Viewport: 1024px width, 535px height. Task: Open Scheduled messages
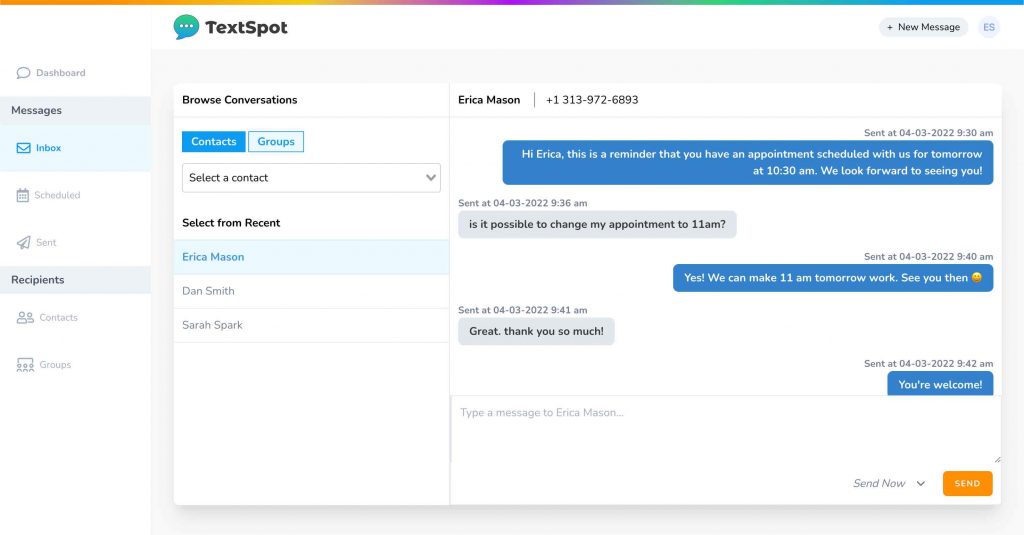[x=57, y=195]
